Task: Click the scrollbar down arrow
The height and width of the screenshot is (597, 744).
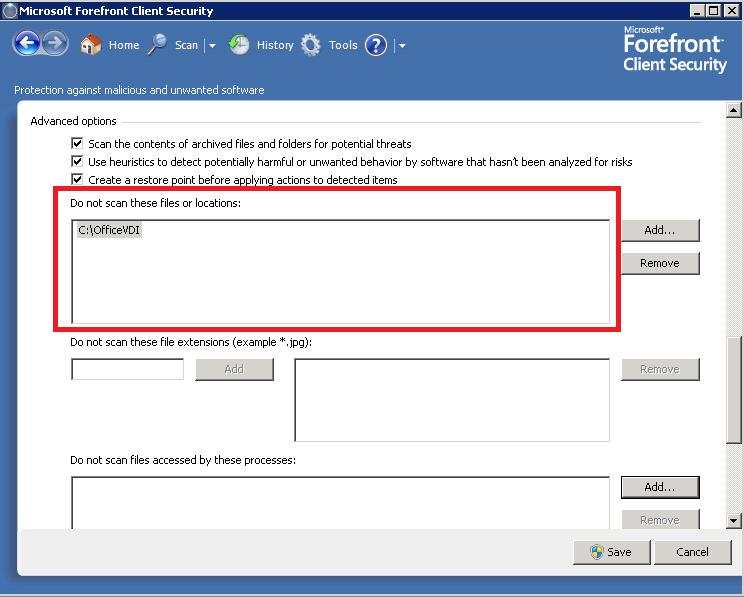Action: [x=734, y=521]
